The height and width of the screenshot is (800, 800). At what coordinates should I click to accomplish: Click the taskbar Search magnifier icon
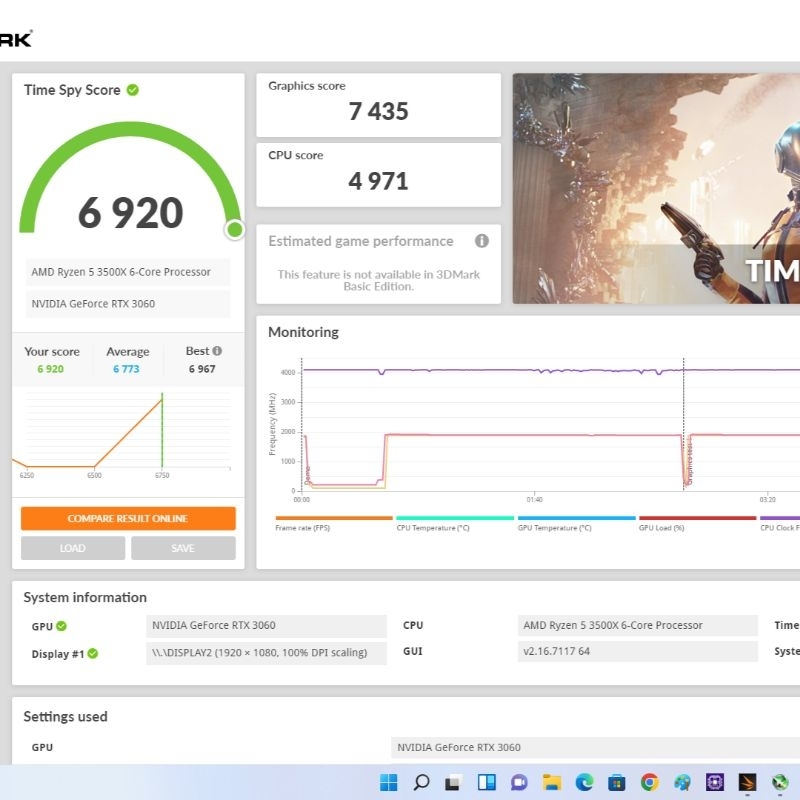click(421, 781)
